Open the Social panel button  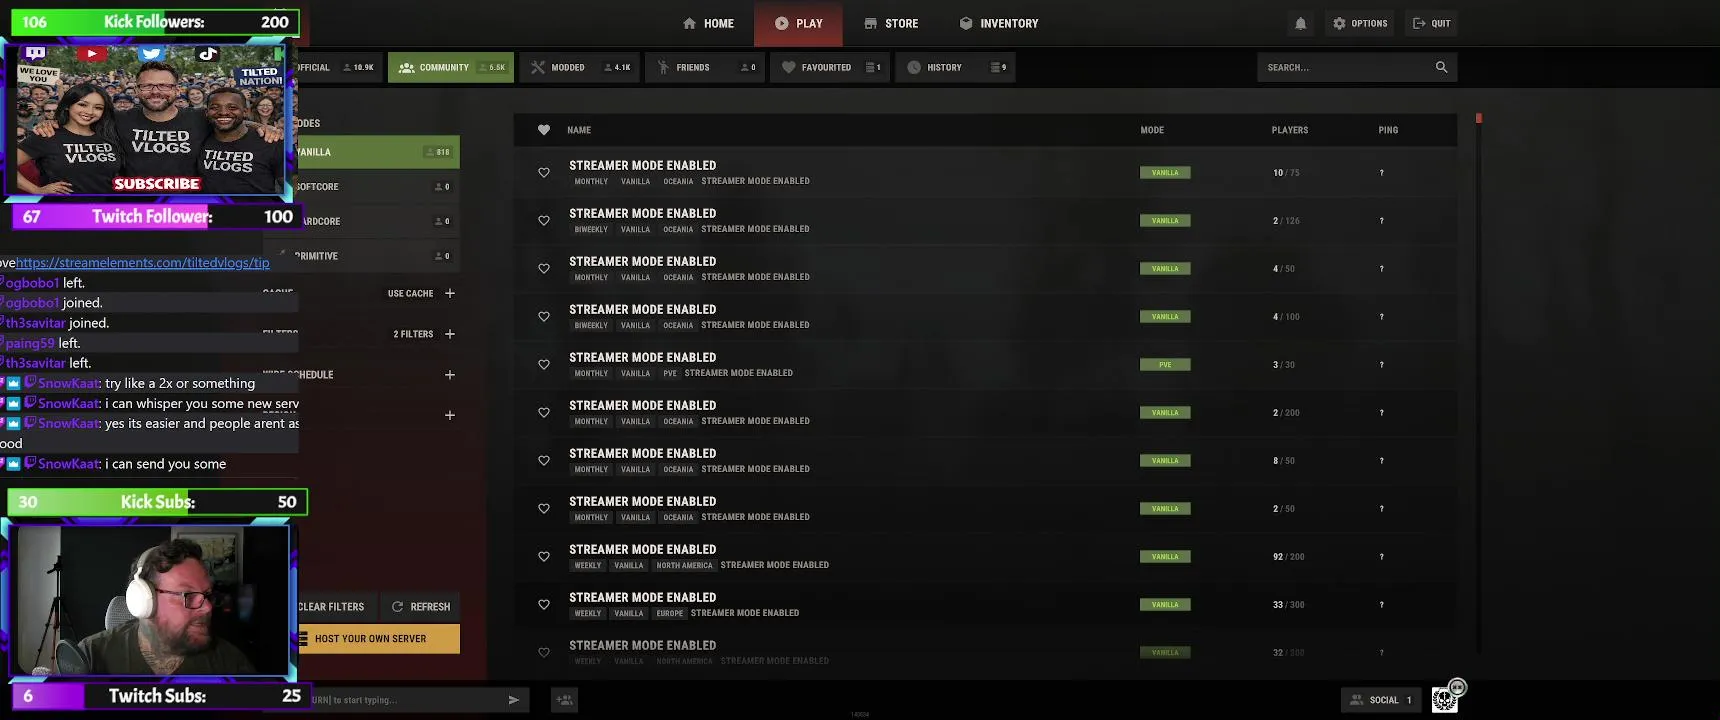pyautogui.click(x=1382, y=700)
